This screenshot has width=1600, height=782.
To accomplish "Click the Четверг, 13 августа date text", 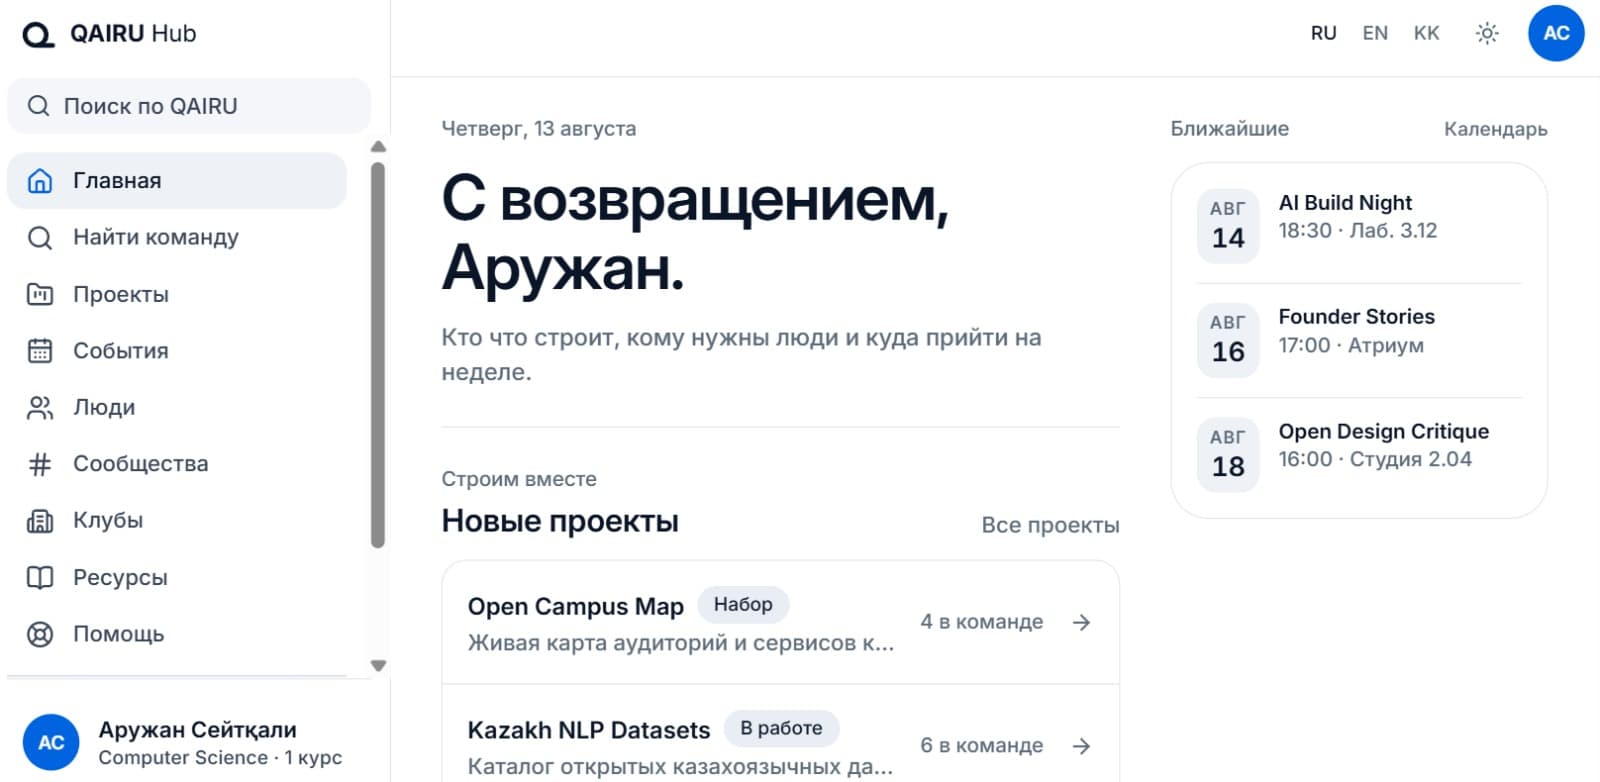I will [539, 129].
